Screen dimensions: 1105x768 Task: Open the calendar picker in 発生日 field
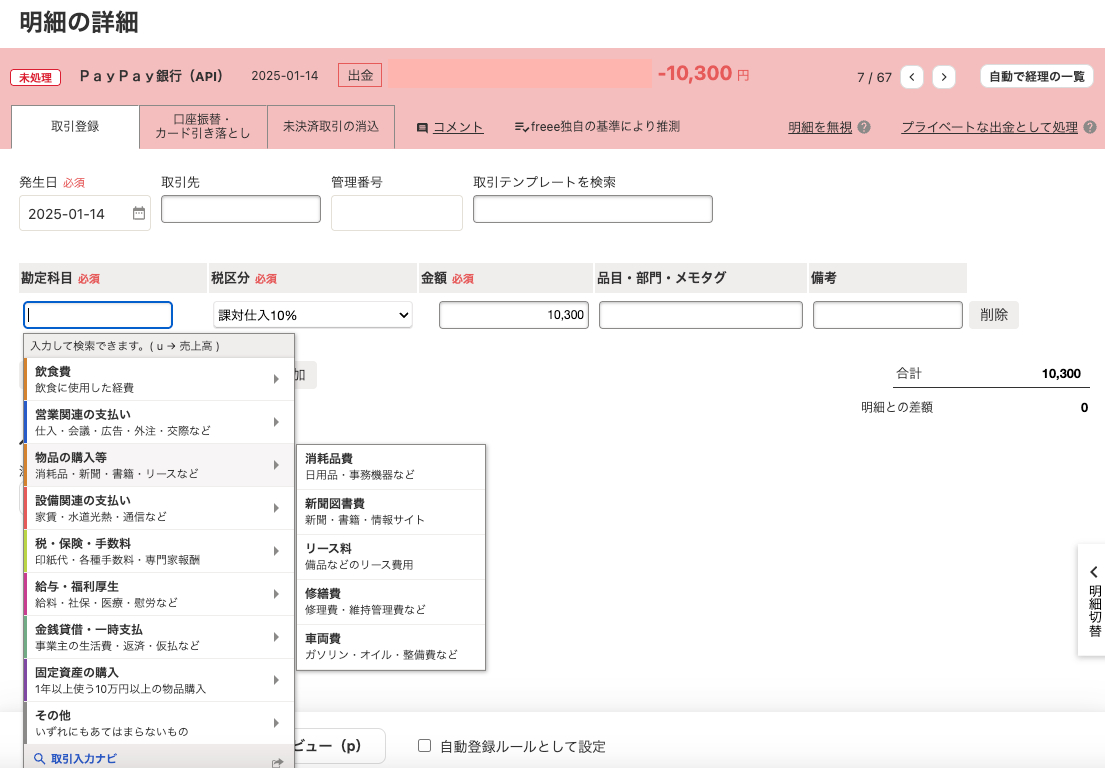tap(138, 212)
